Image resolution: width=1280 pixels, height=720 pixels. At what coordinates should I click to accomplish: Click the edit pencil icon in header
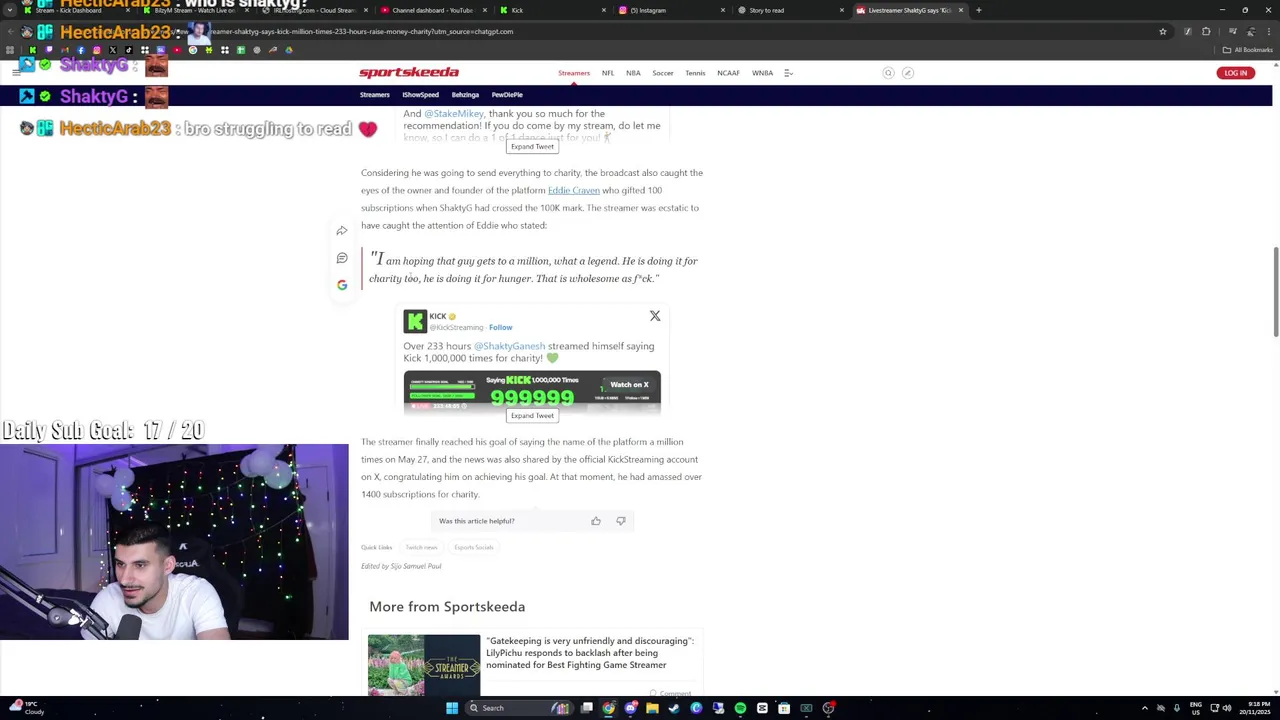(x=908, y=73)
